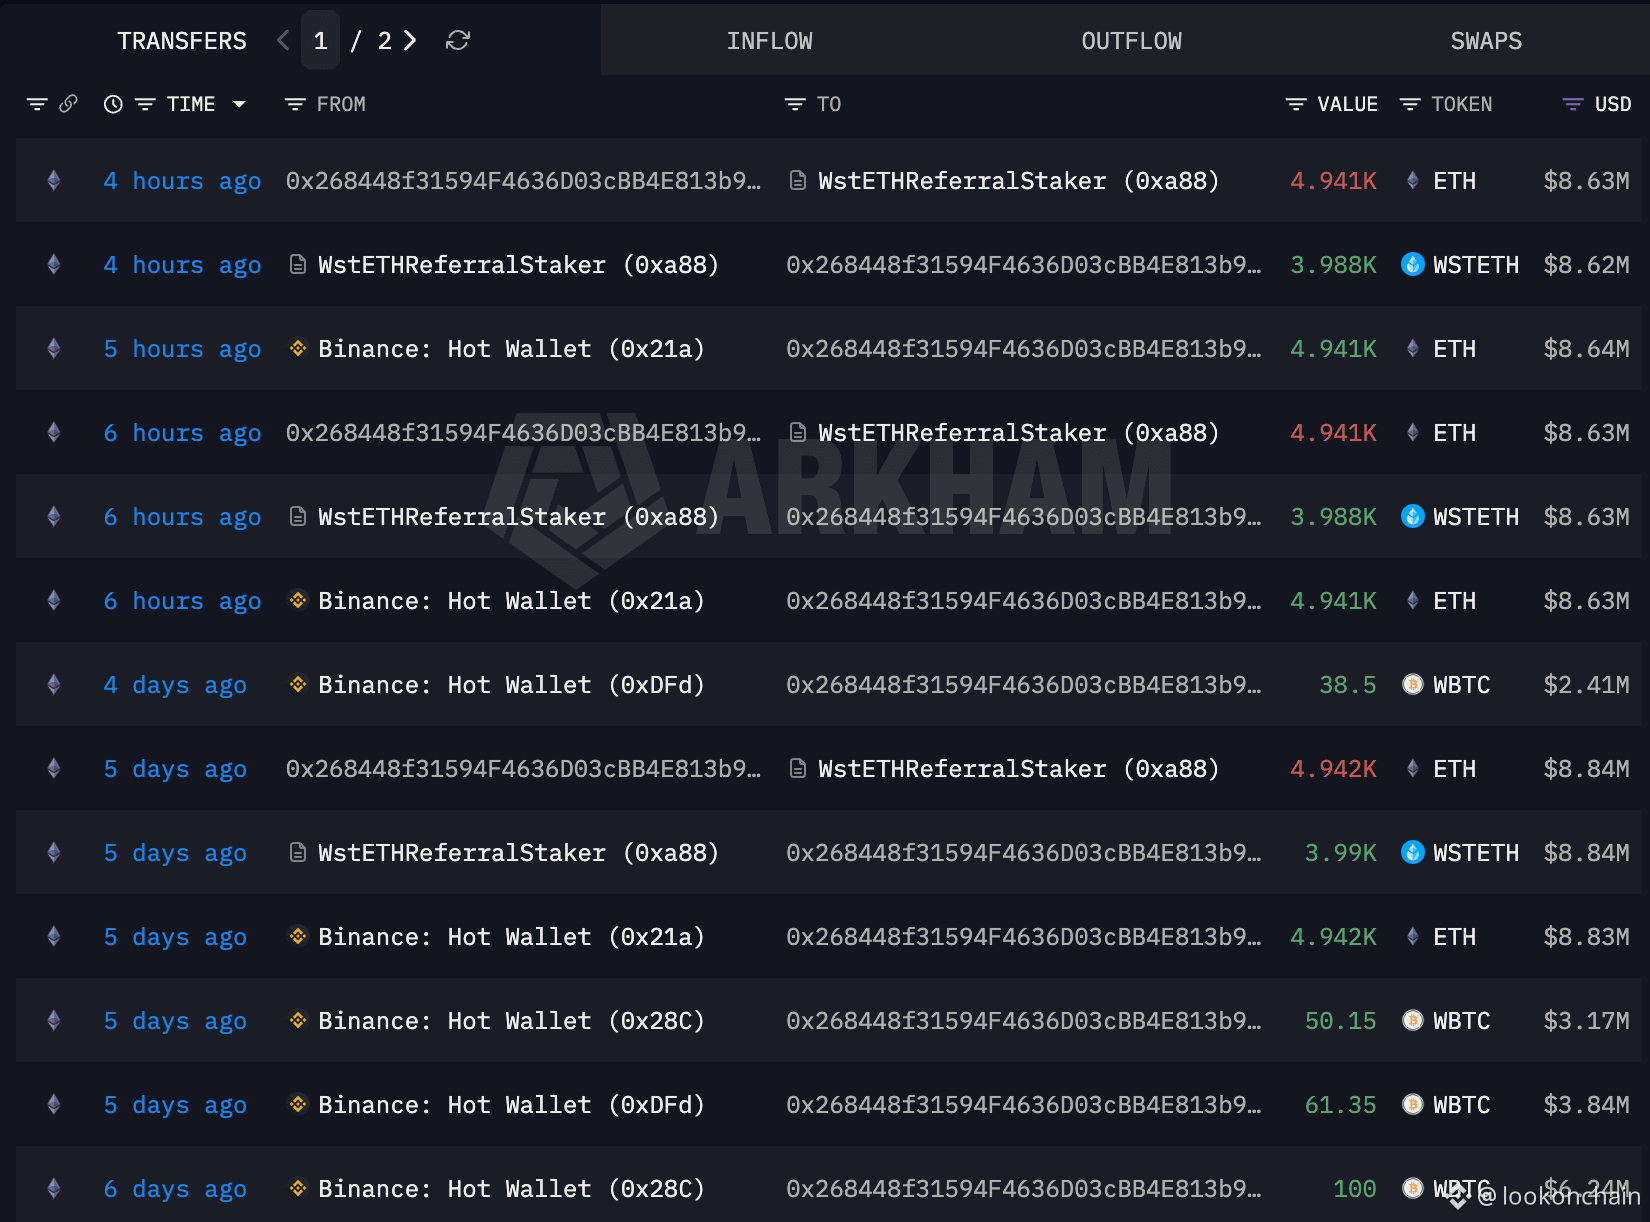Screen dimensions: 1650x1222
Task: Click the total pages number 2
Action: [x=384, y=41]
